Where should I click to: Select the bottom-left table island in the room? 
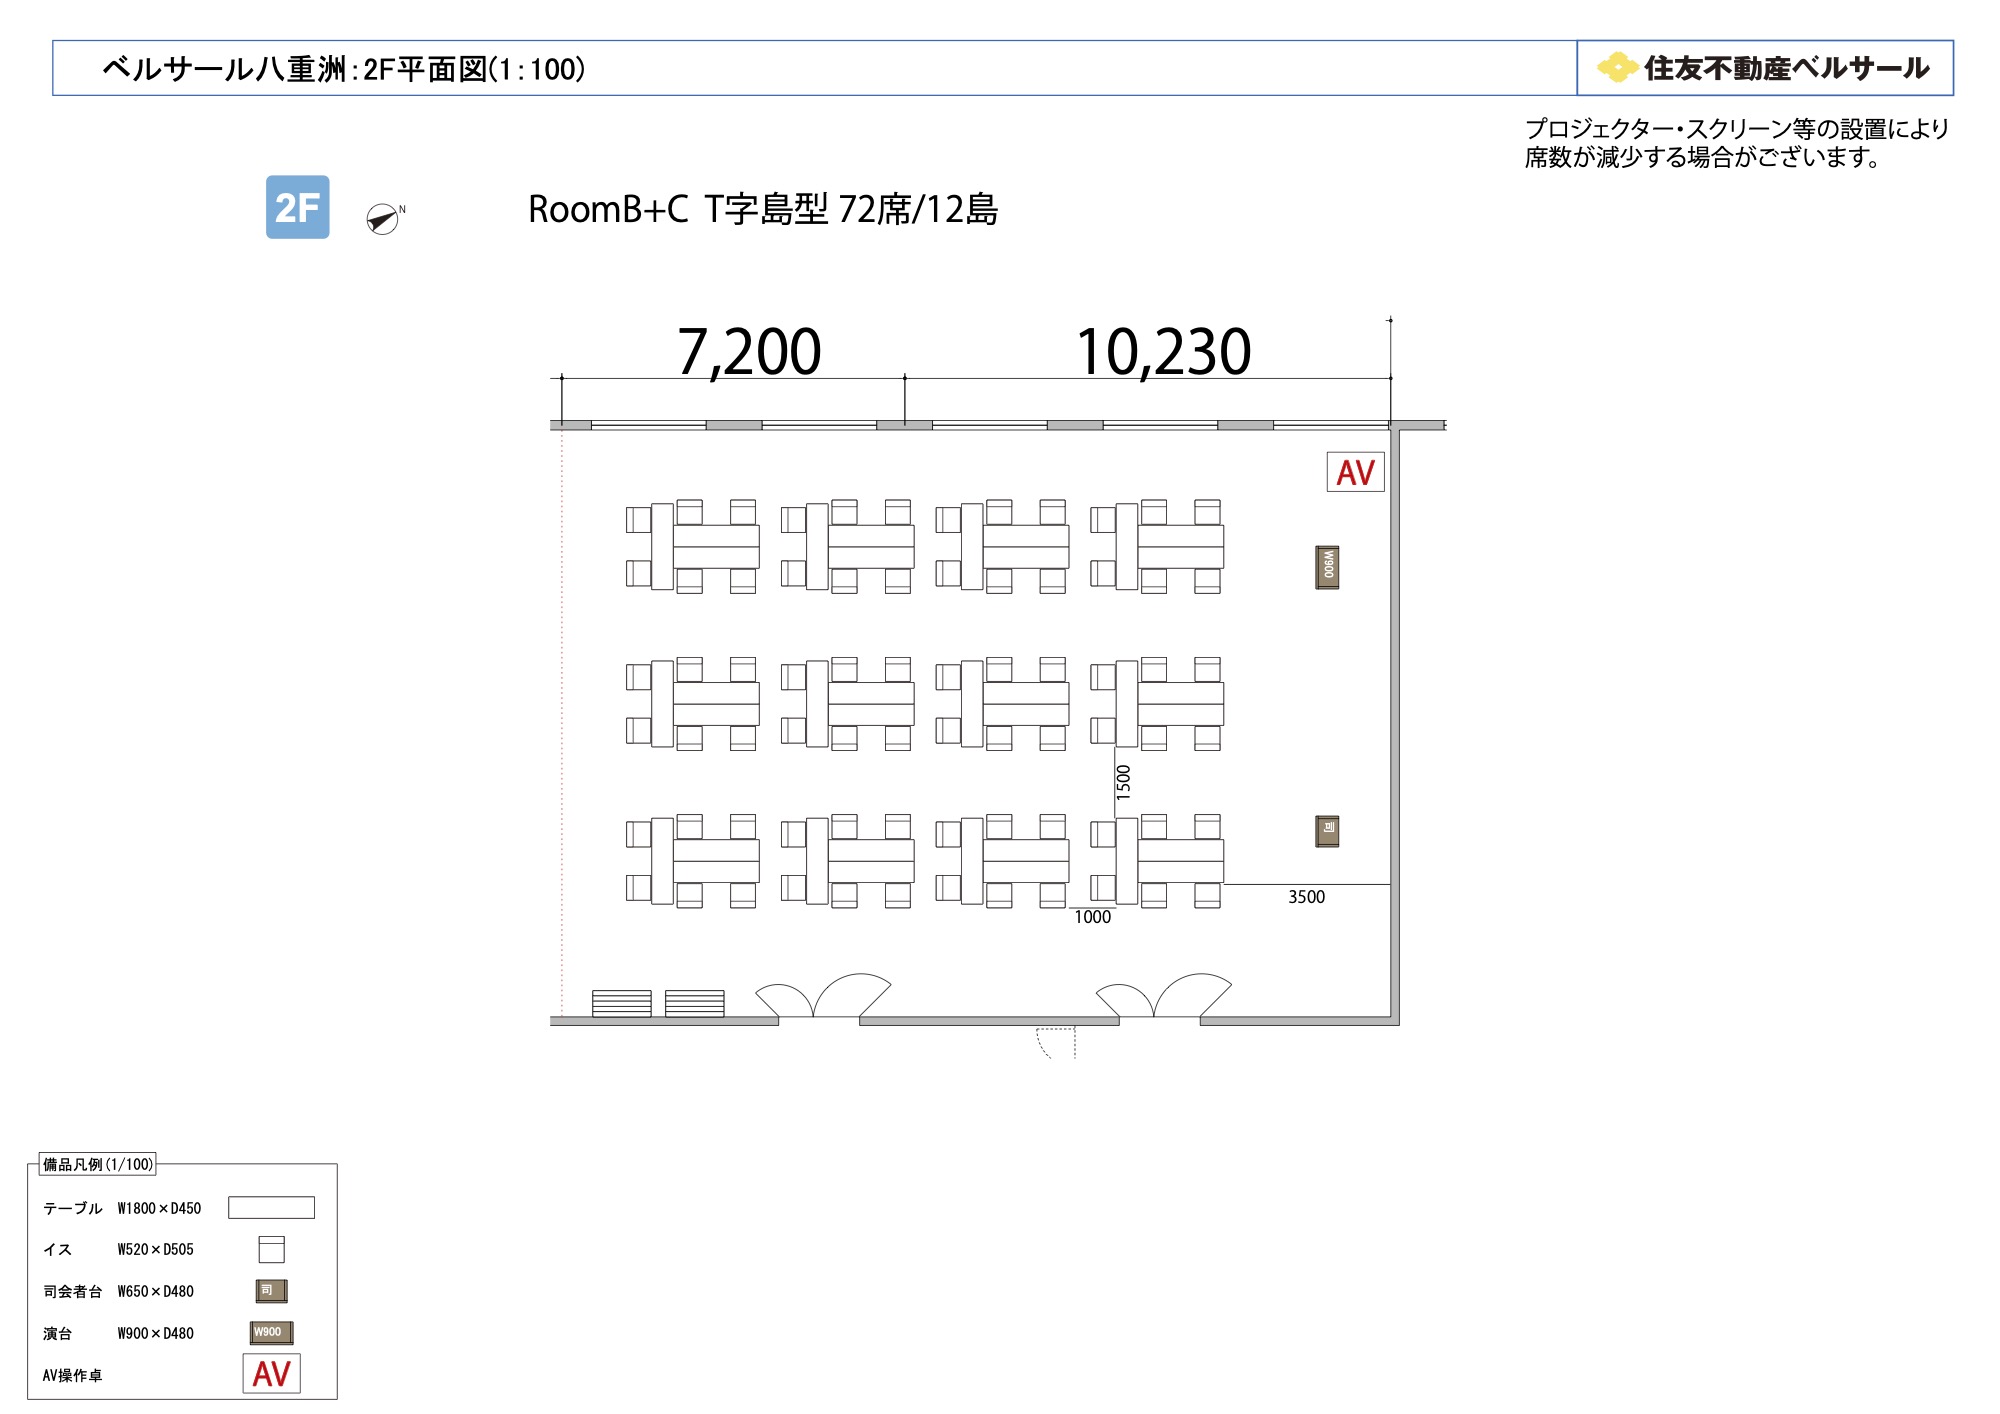coord(692,861)
